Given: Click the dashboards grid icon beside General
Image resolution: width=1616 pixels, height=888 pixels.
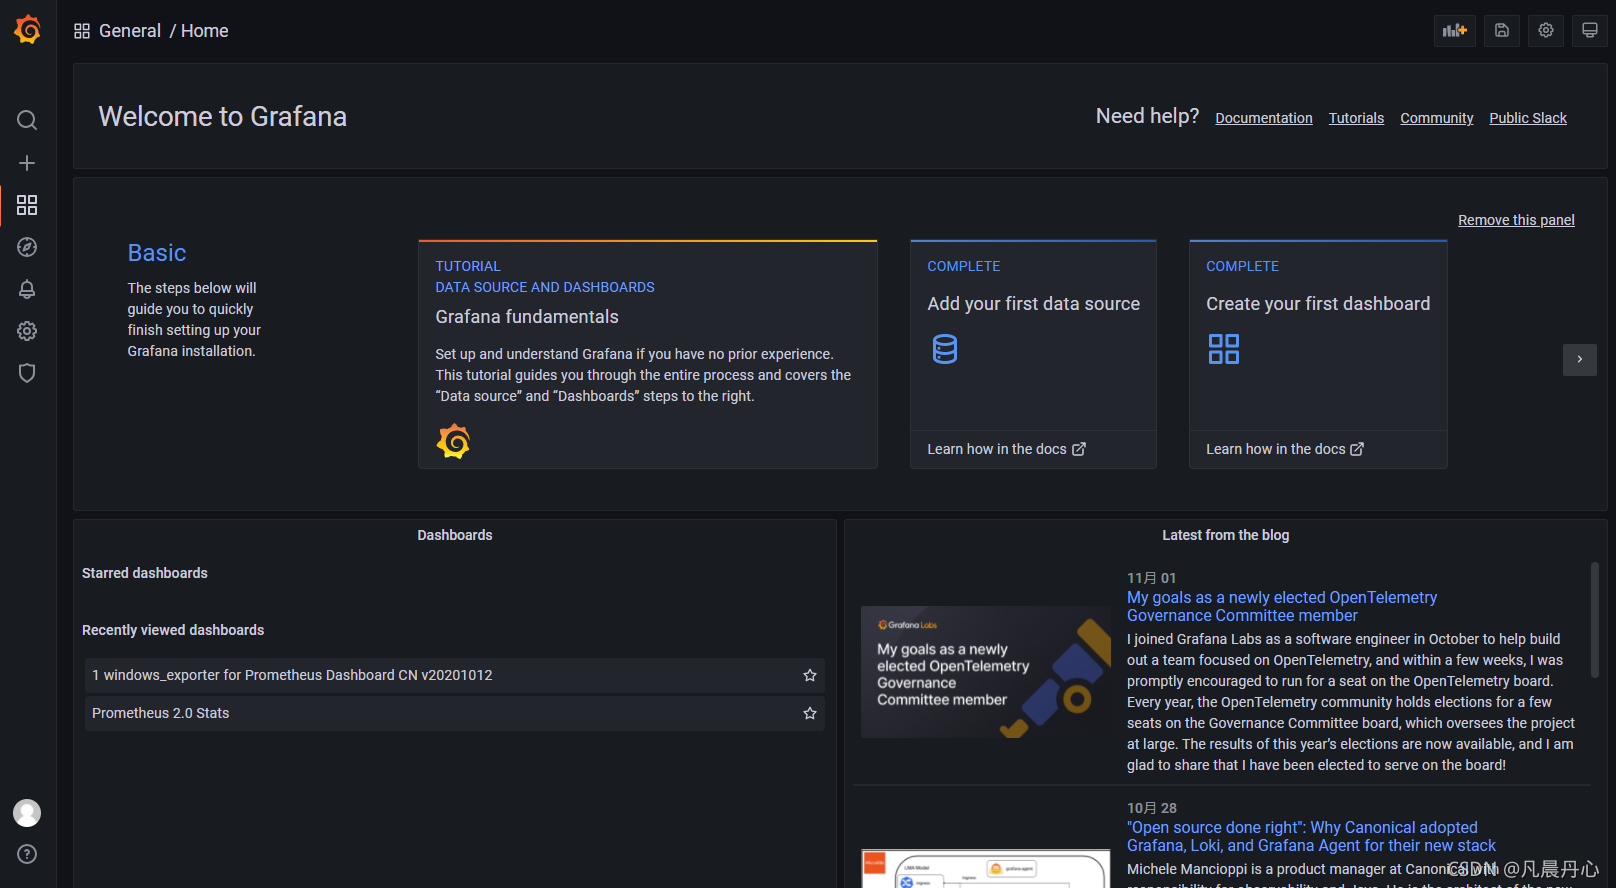Looking at the screenshot, I should click(x=82, y=31).
